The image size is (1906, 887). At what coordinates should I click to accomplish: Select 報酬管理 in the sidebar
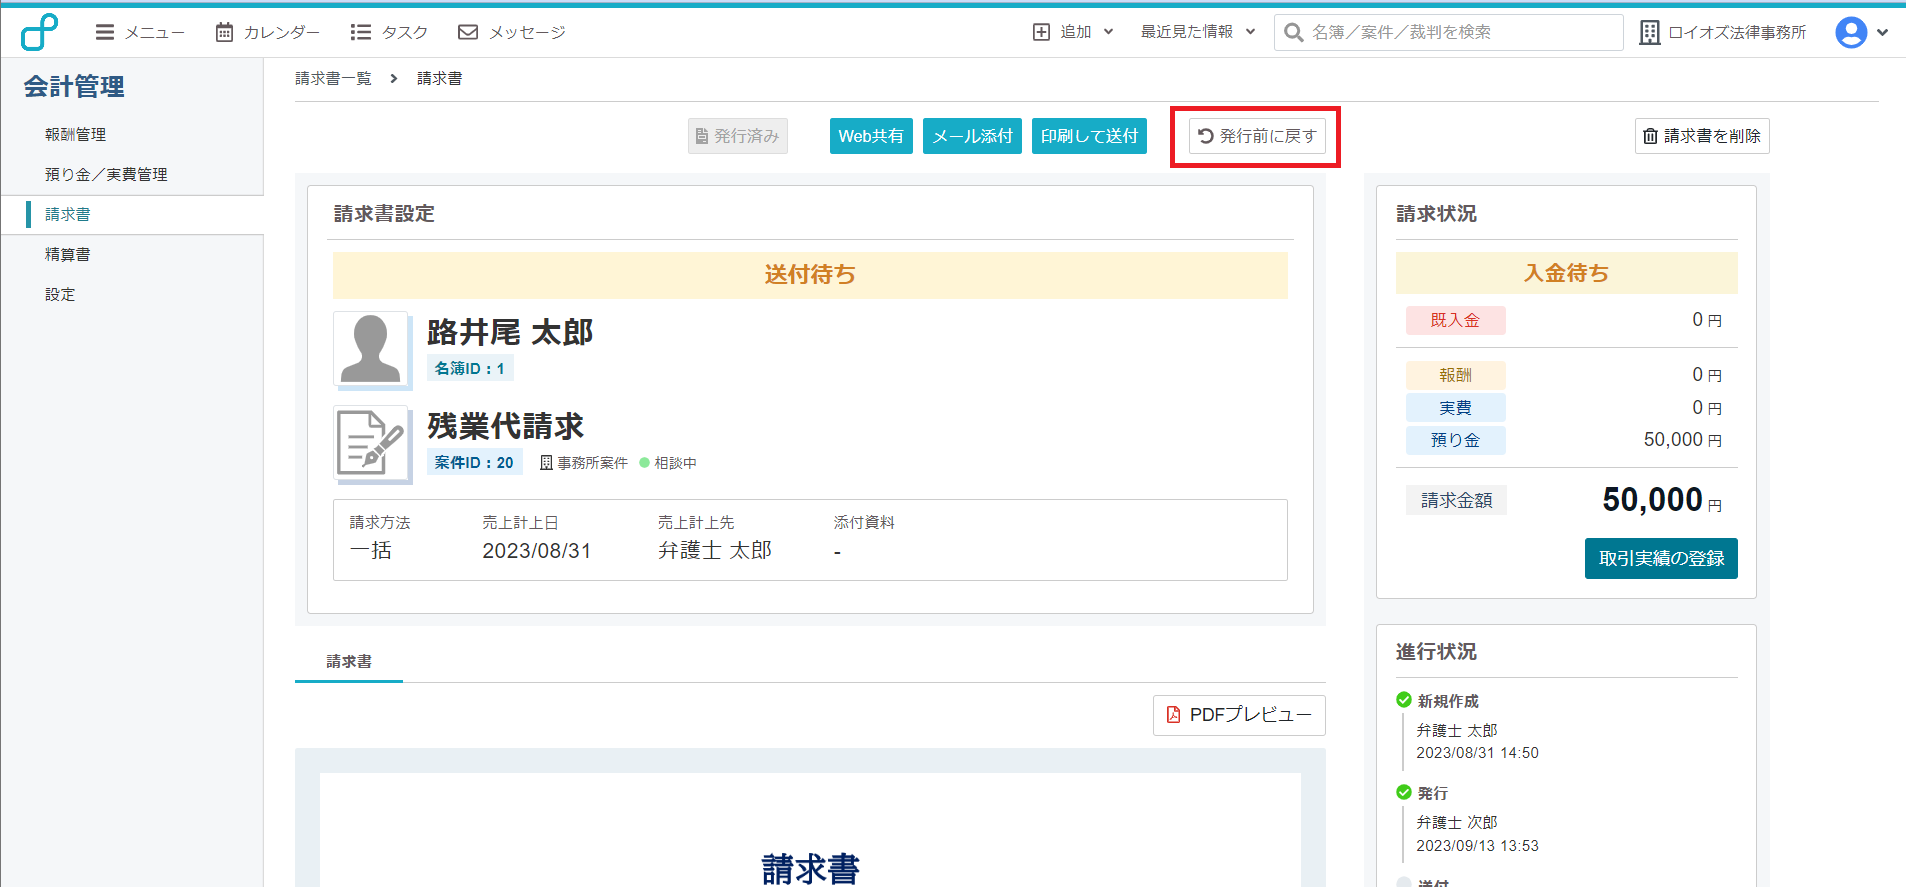point(75,134)
